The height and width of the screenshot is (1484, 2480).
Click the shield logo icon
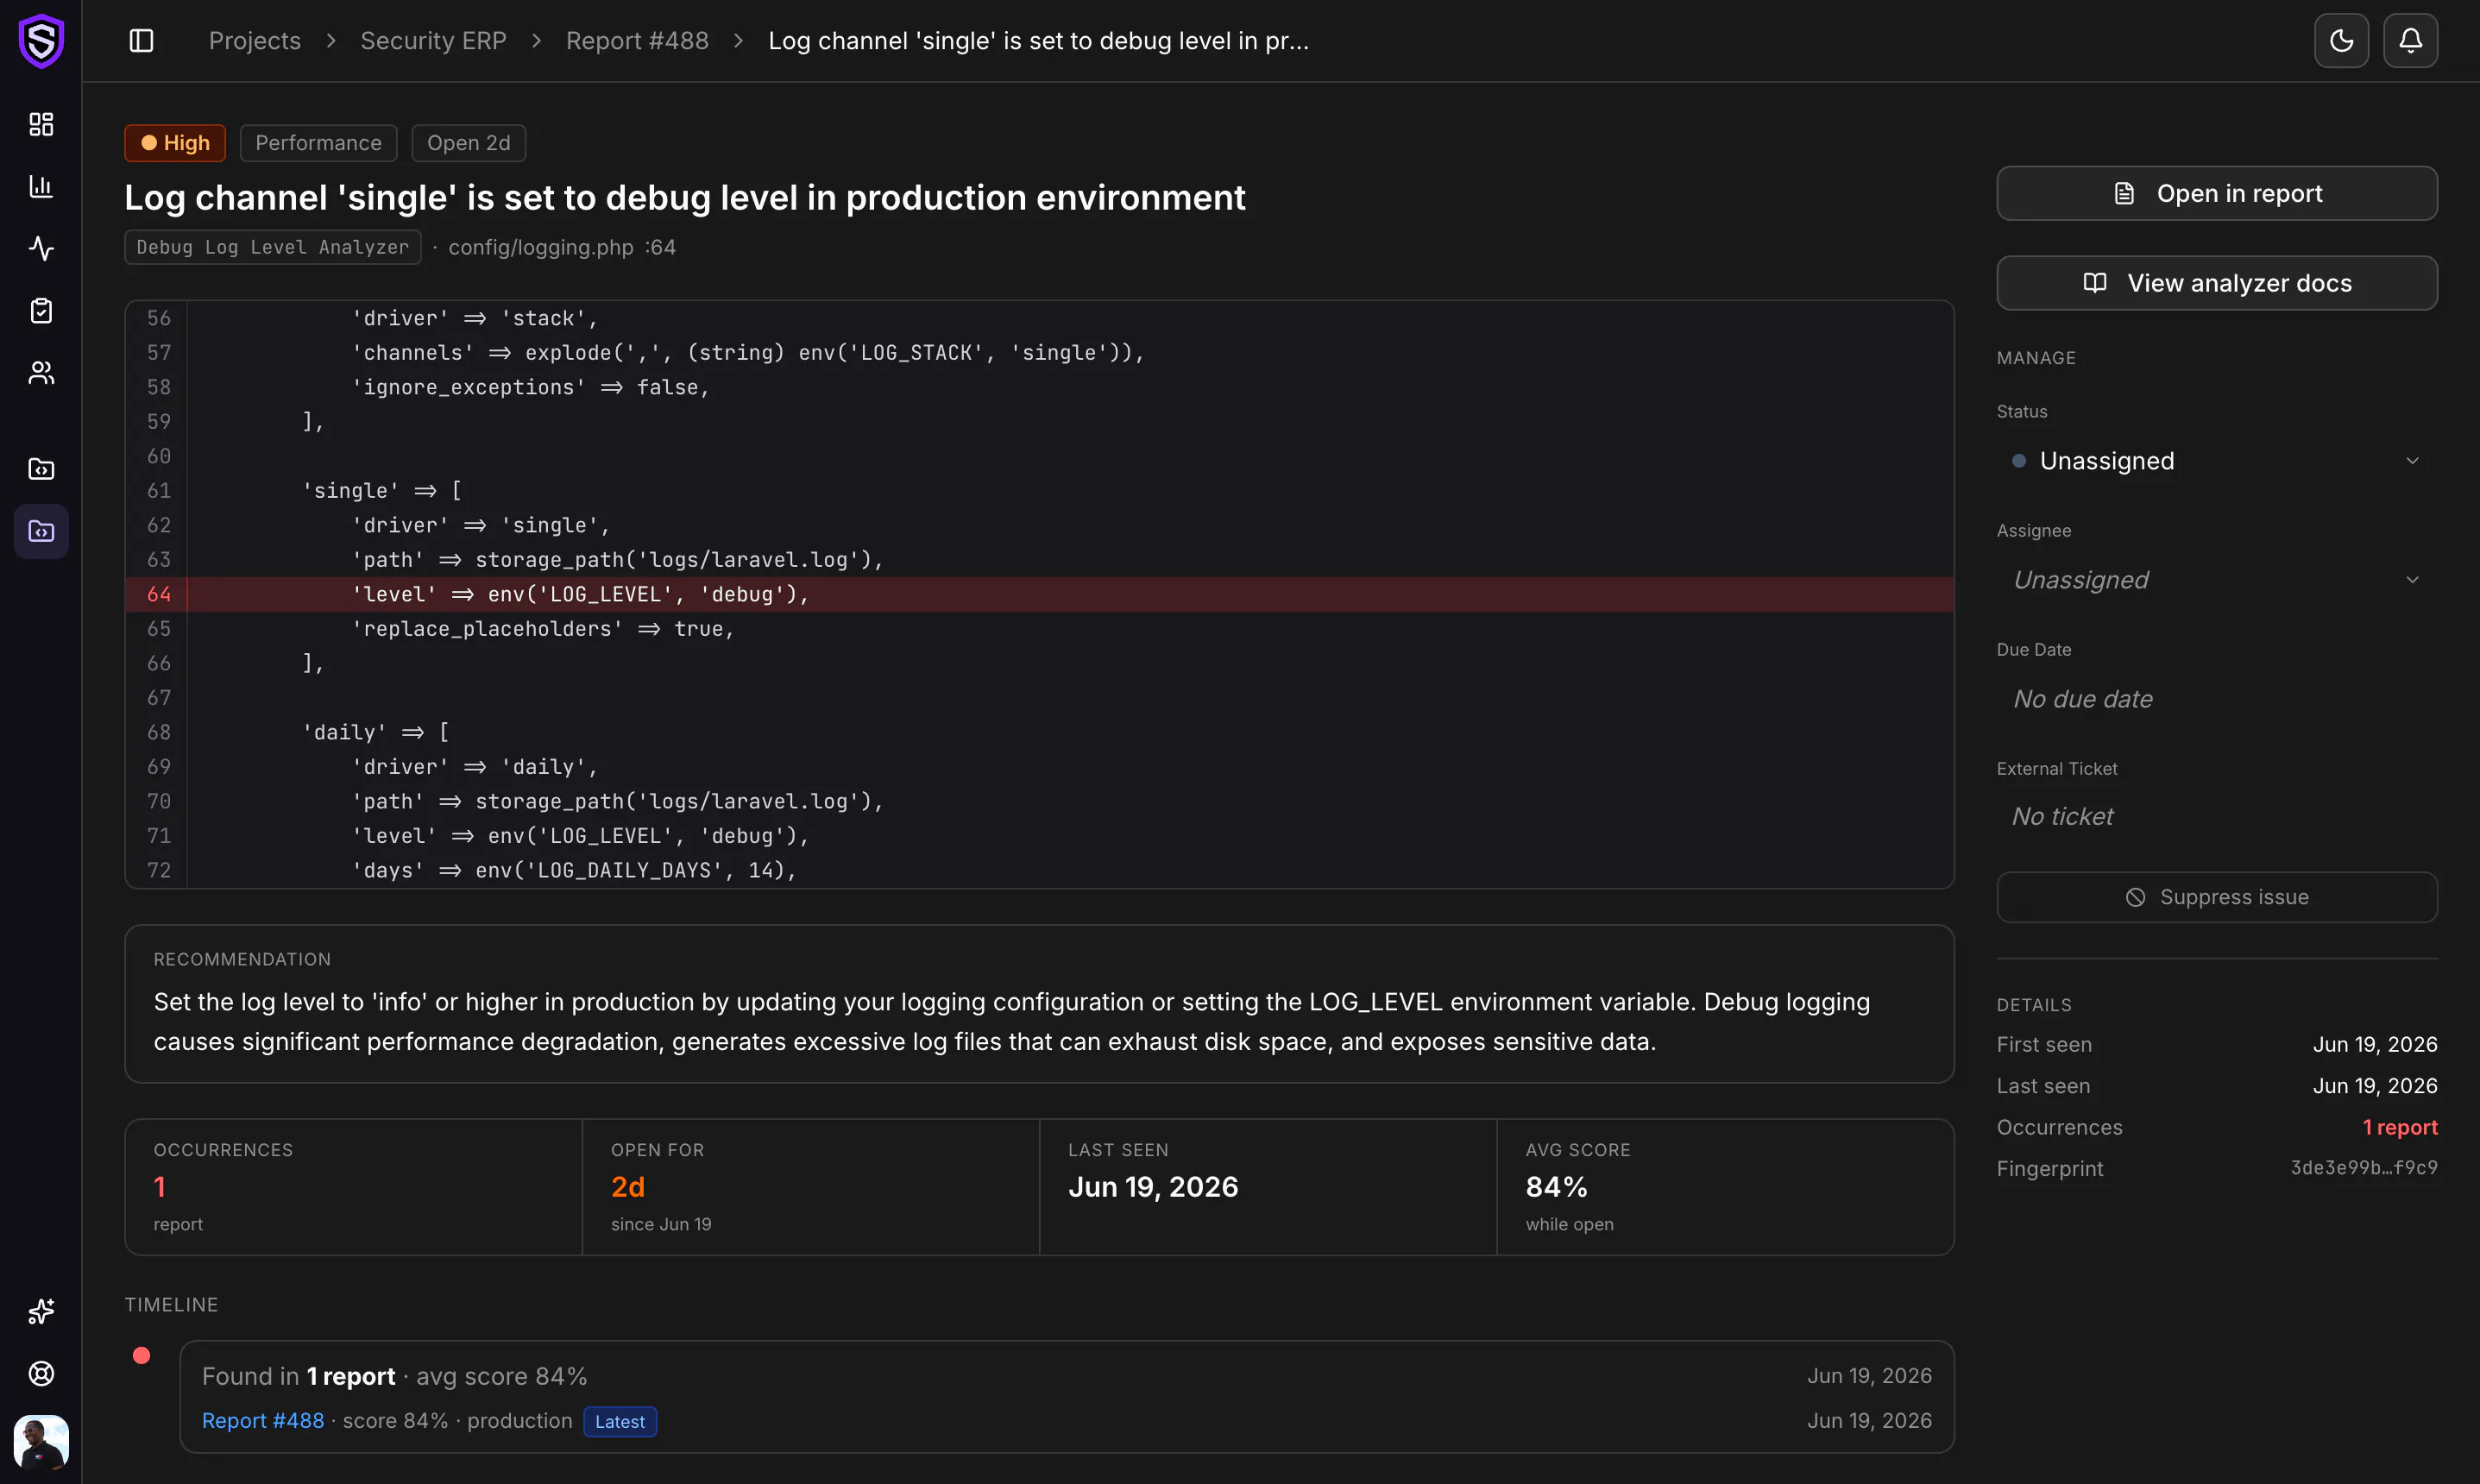pos(41,41)
